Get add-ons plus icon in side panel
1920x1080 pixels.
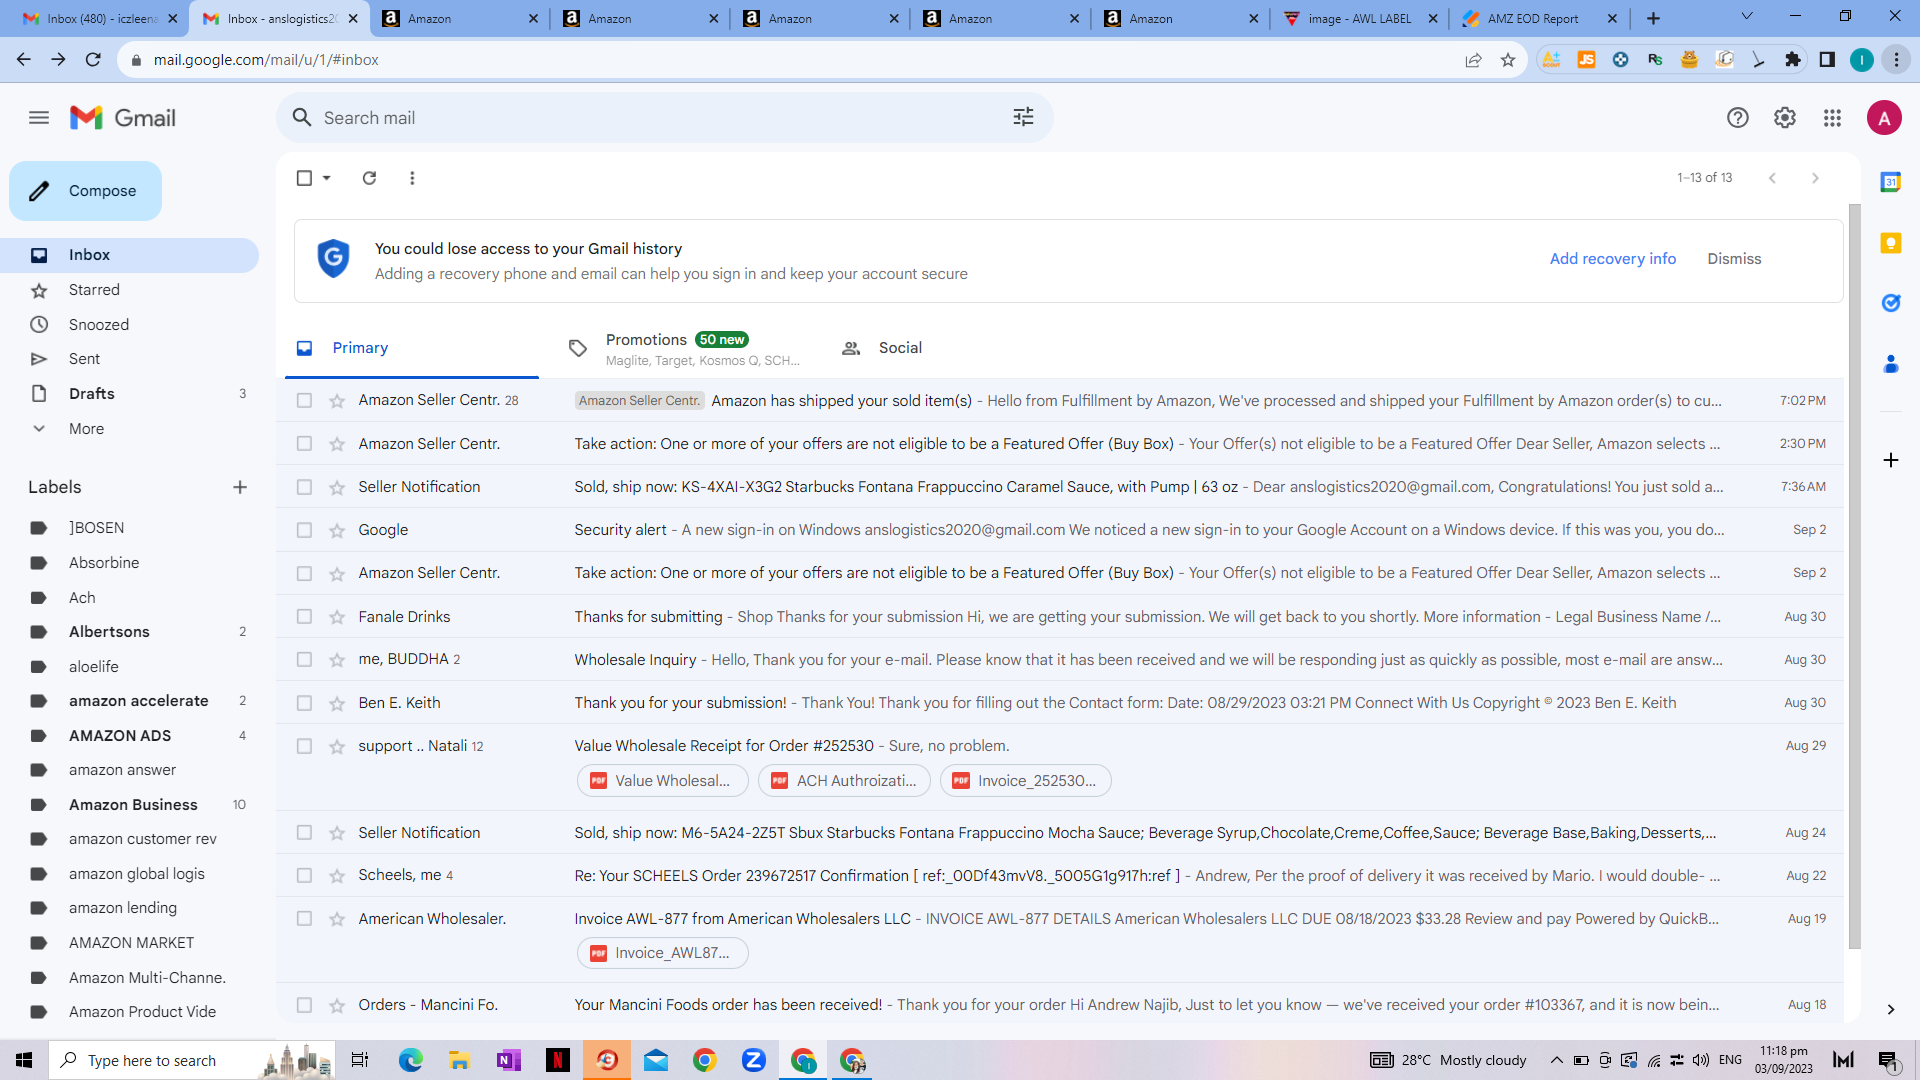tap(1890, 460)
